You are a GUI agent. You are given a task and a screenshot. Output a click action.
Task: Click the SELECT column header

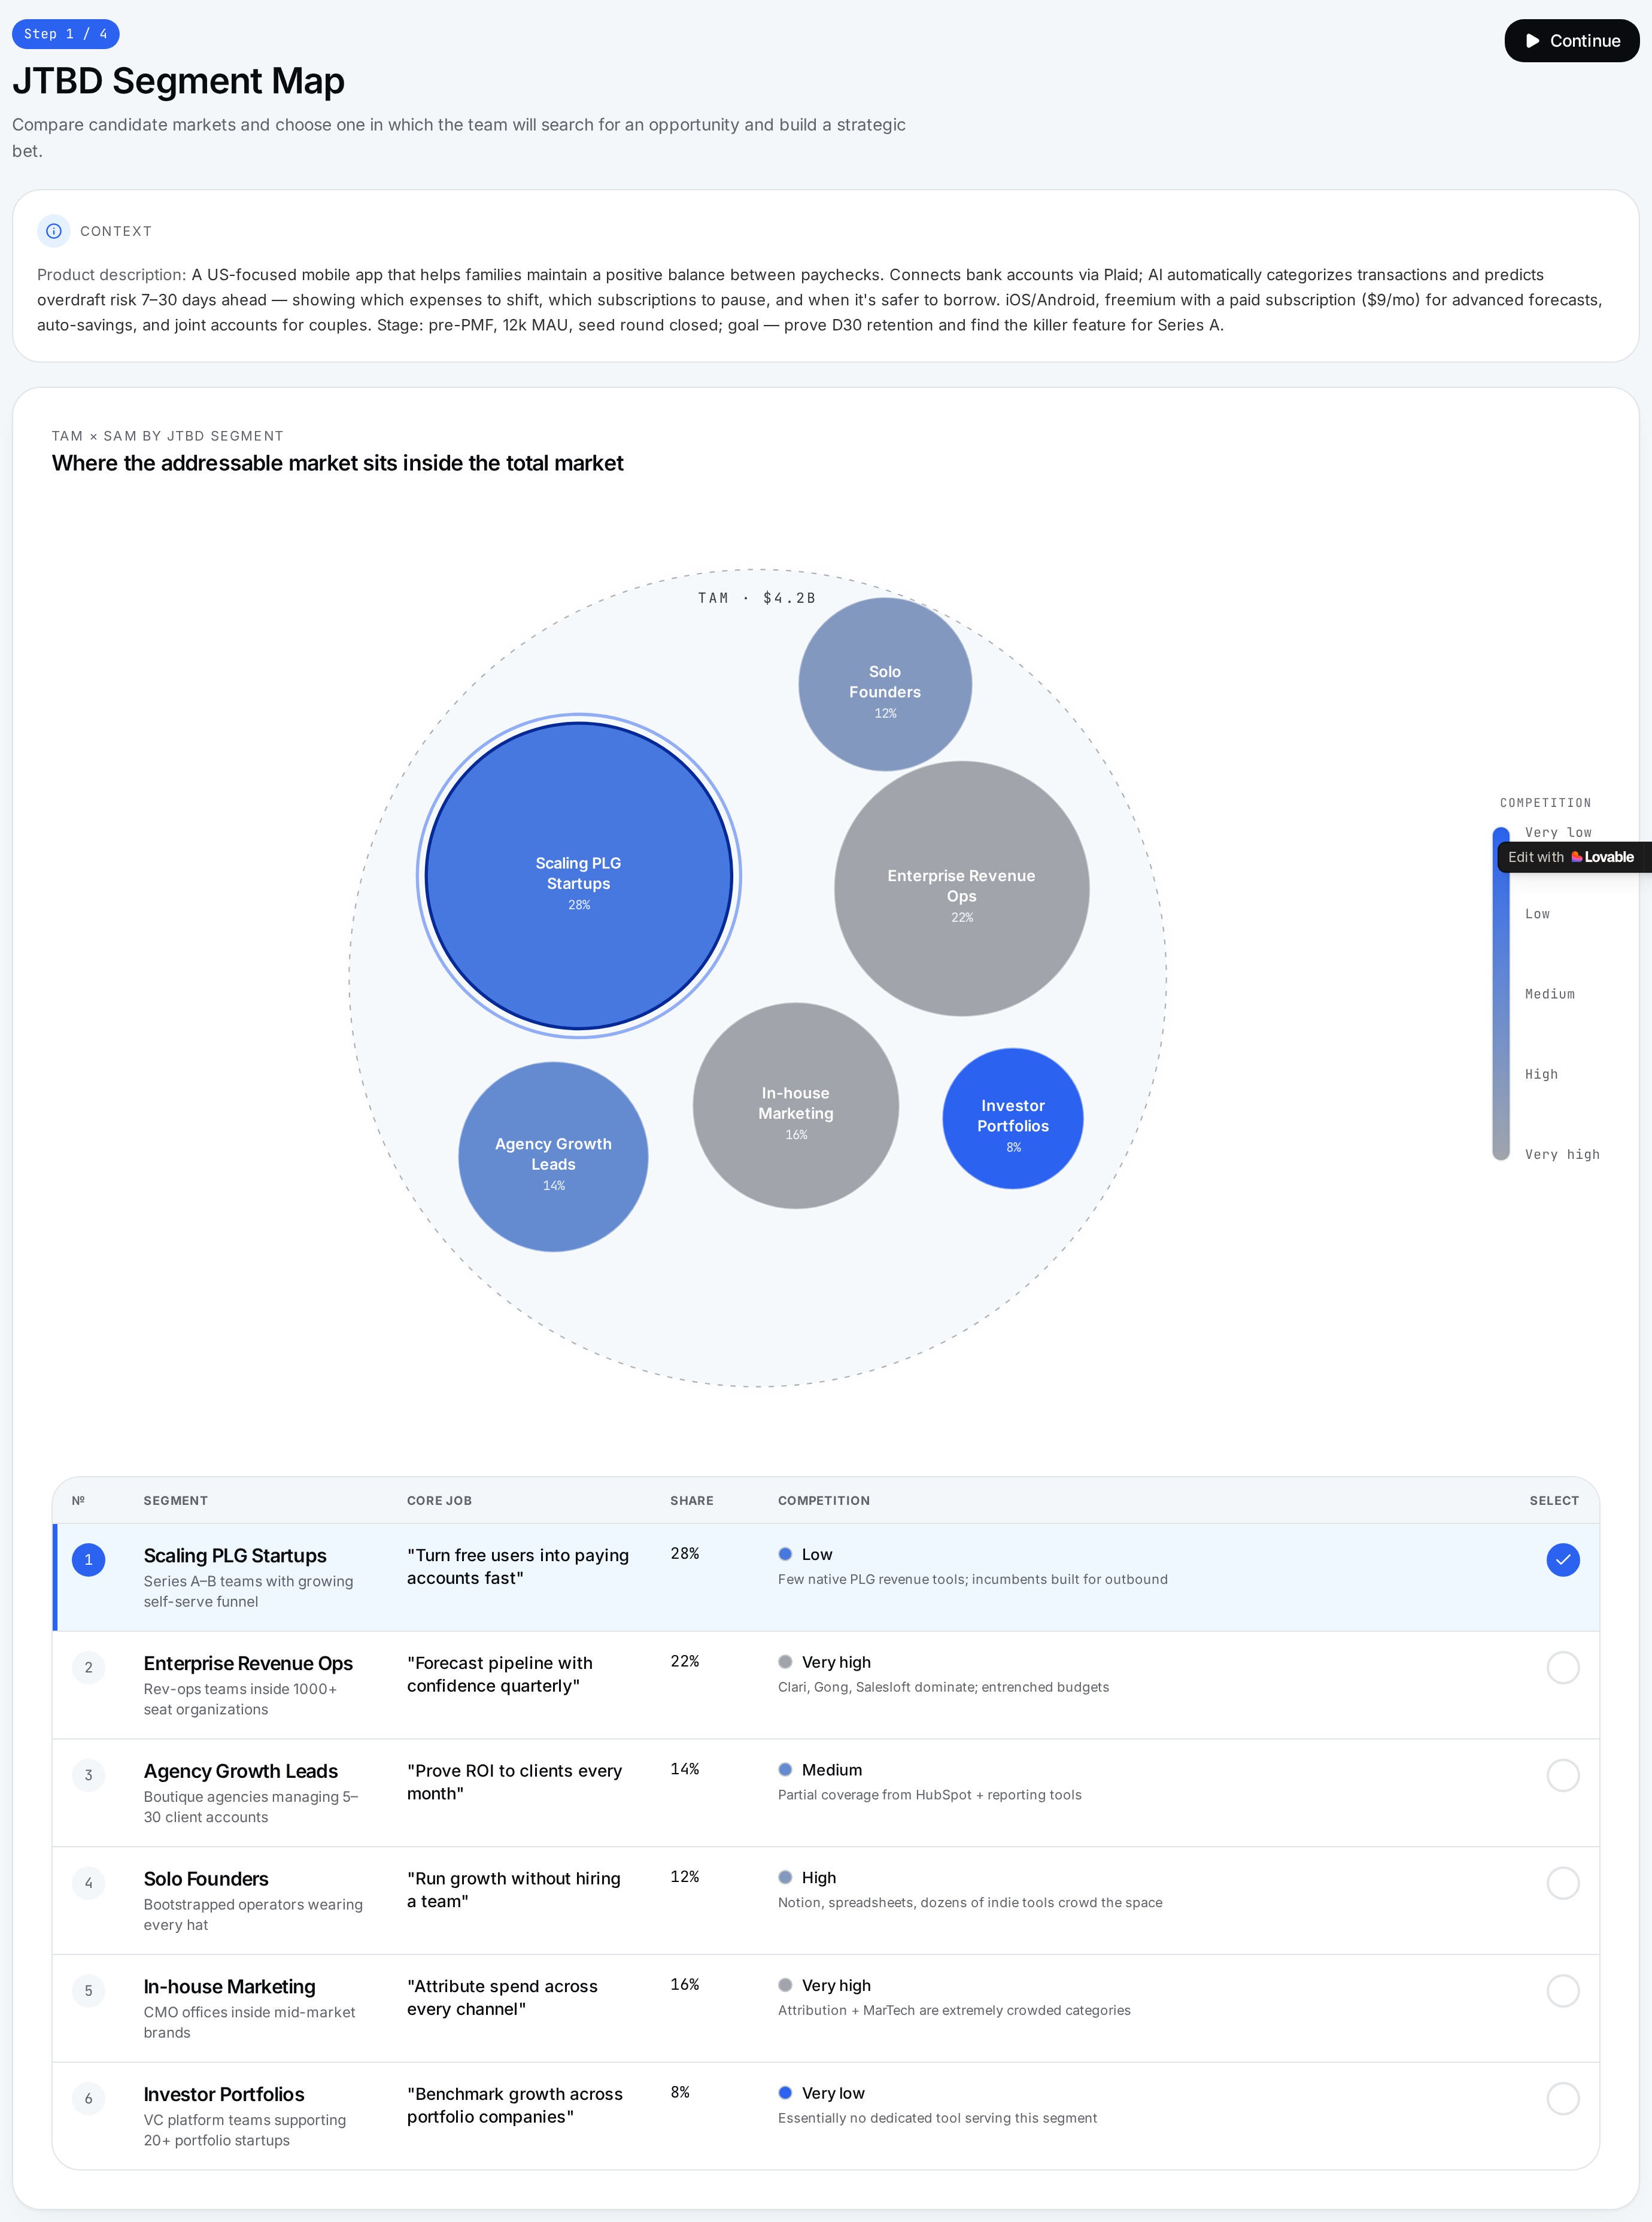coord(1554,1501)
